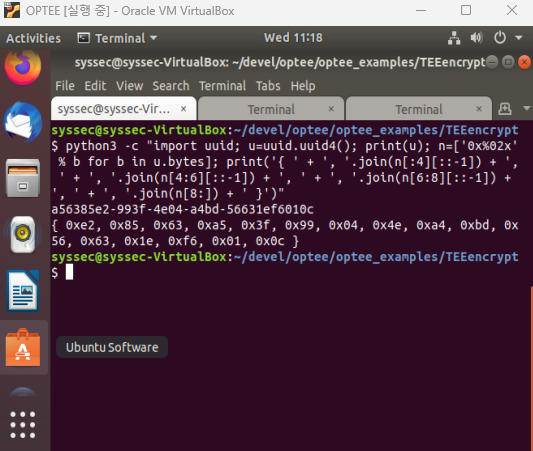
Task: Maximize the terminal window
Action: [x=508, y=62]
